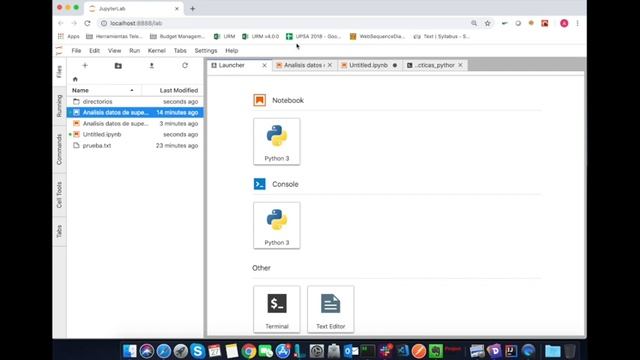Open the Commands sidebar panel
The image size is (640, 360).
[x=59, y=150]
